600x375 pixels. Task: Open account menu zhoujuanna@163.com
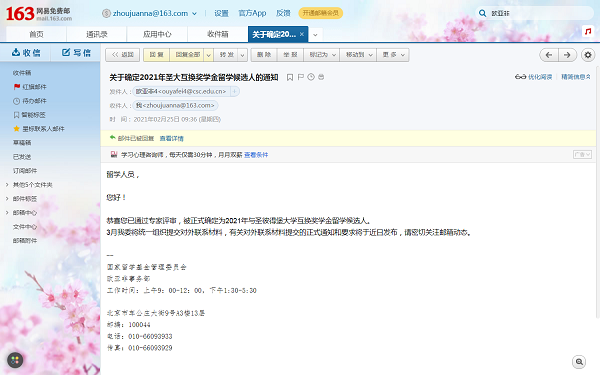tap(155, 13)
